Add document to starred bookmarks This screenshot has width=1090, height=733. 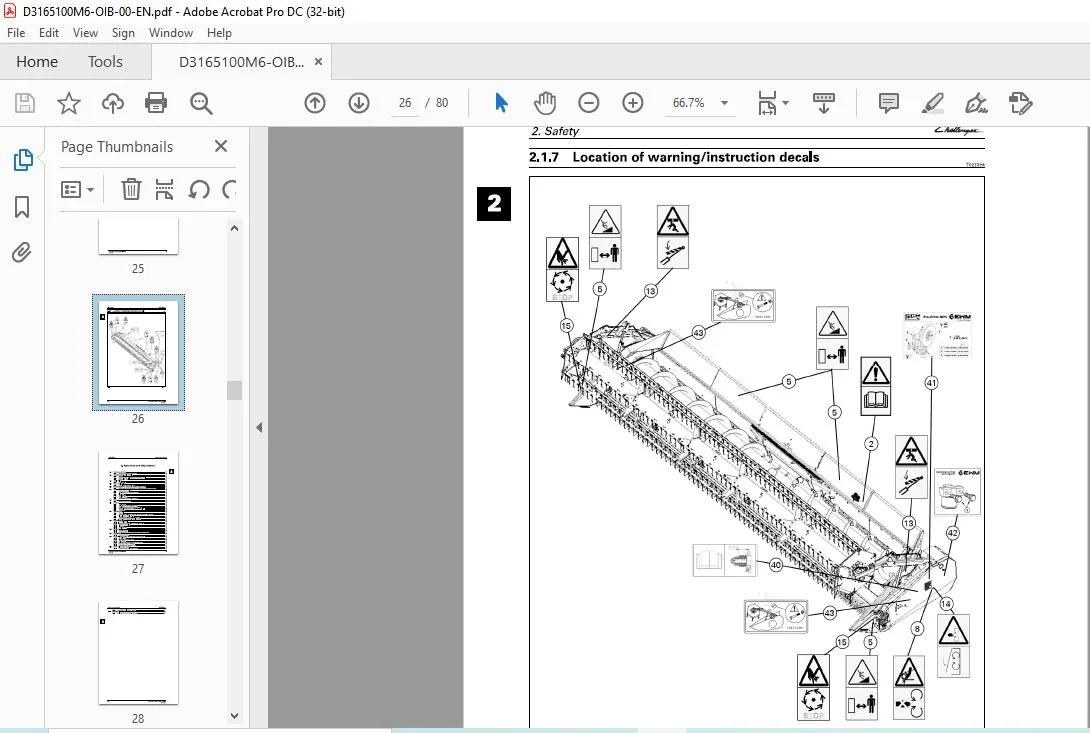click(x=68, y=103)
